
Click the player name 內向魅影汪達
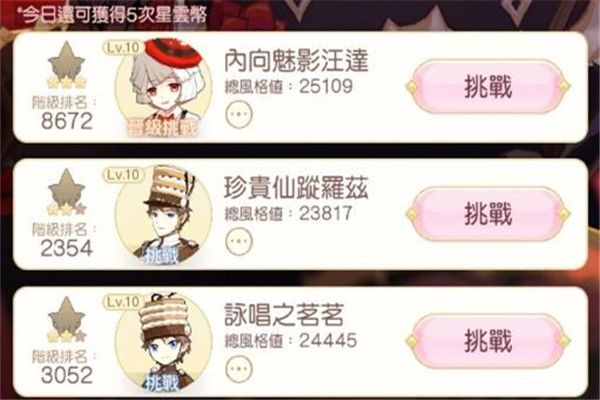click(296, 61)
